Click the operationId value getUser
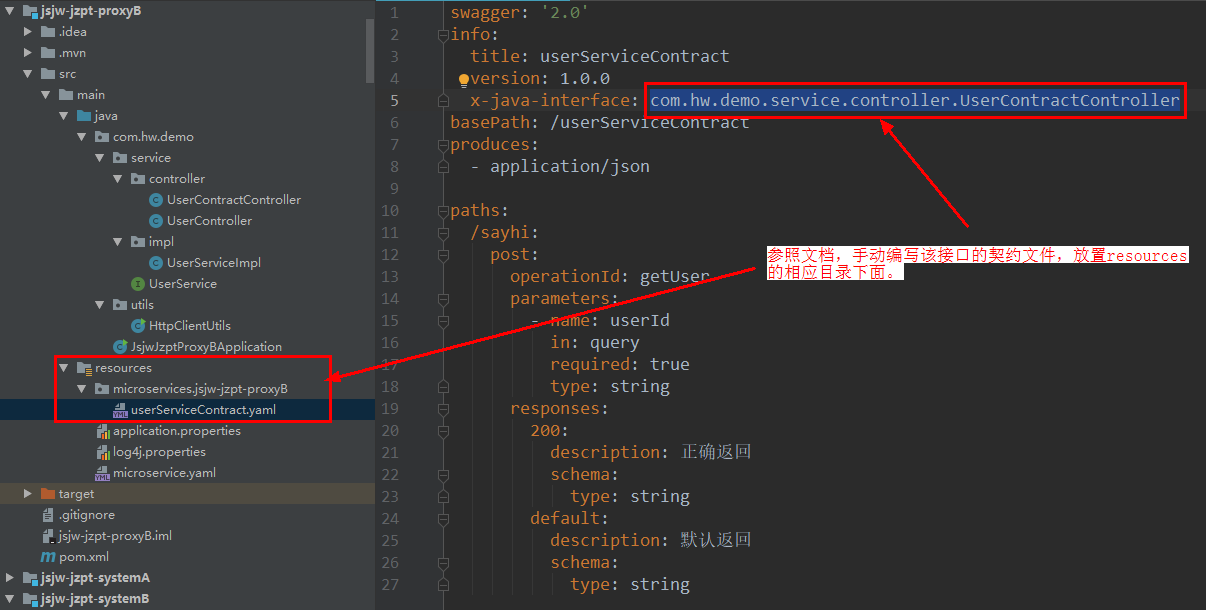The width and height of the screenshot is (1206, 610). tap(675, 276)
